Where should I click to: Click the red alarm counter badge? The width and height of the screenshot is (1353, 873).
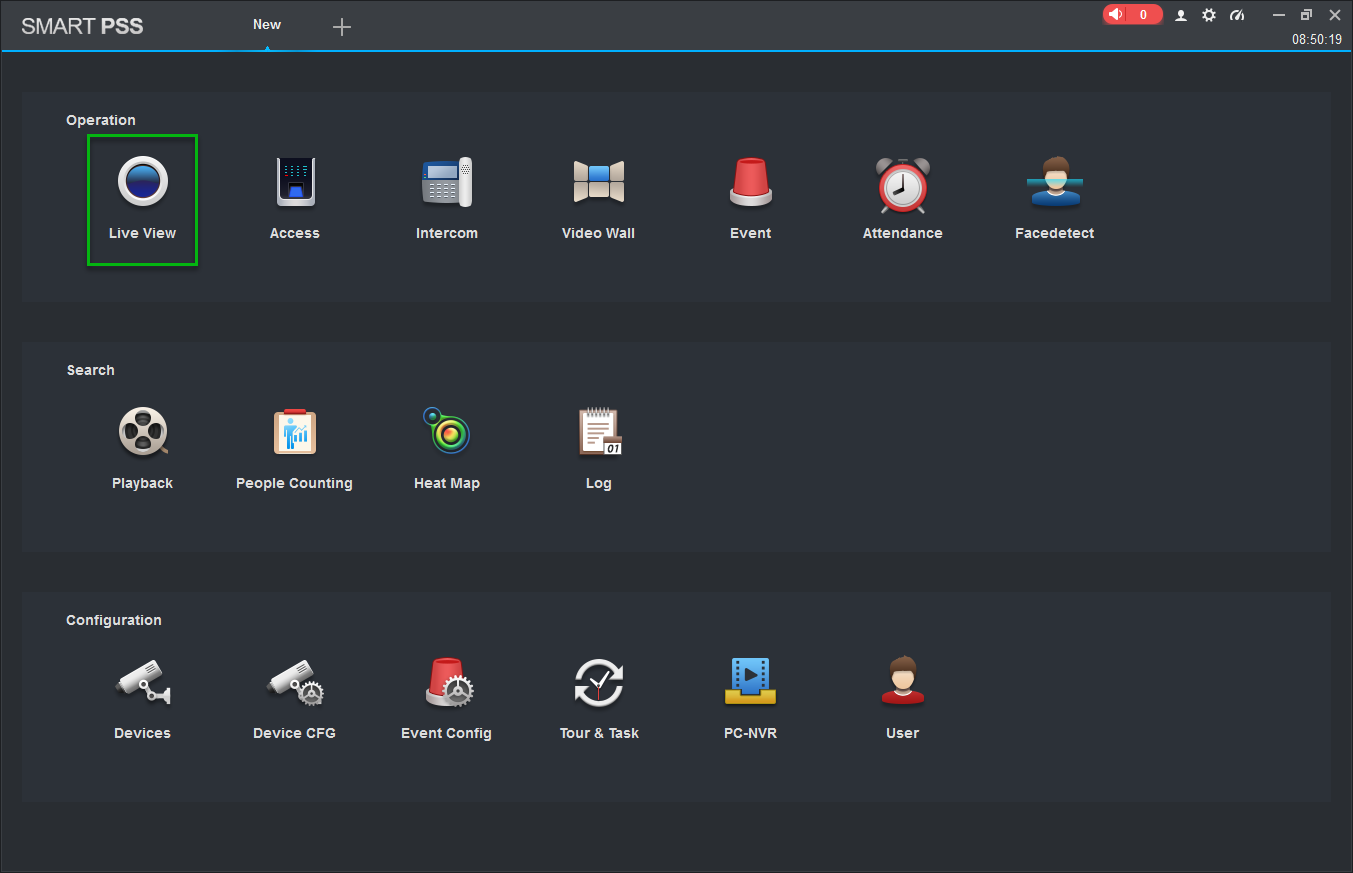[1132, 15]
